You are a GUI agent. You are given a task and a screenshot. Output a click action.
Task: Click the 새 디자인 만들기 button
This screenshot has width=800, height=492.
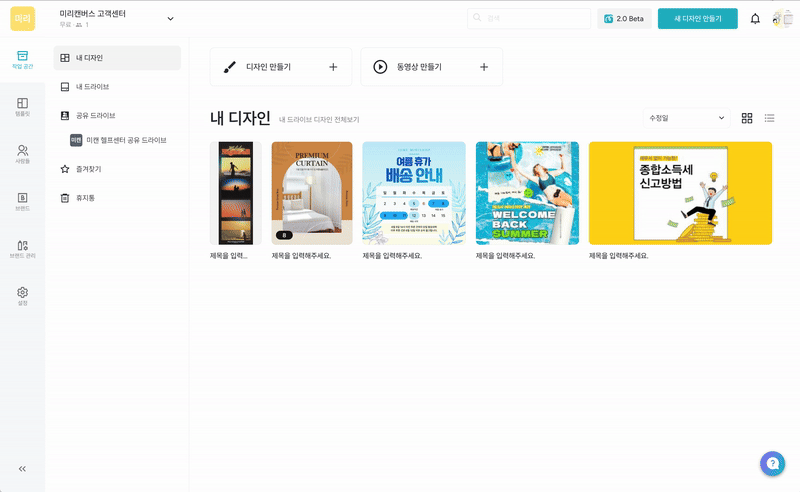tap(697, 19)
